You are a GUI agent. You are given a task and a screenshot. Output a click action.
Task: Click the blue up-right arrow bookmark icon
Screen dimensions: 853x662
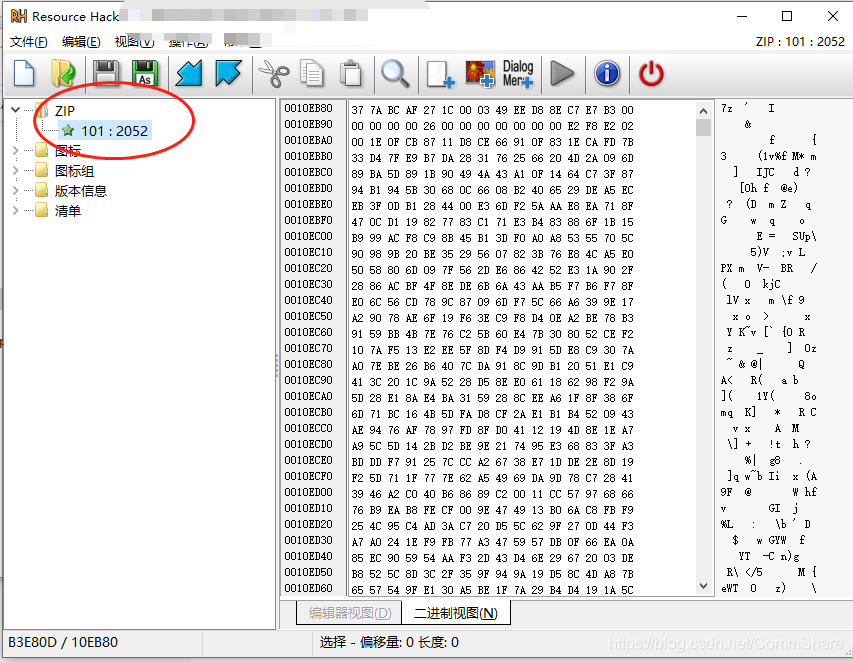228,73
